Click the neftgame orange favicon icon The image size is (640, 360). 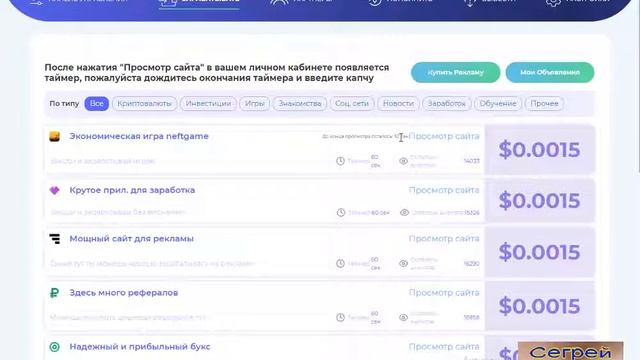54,136
